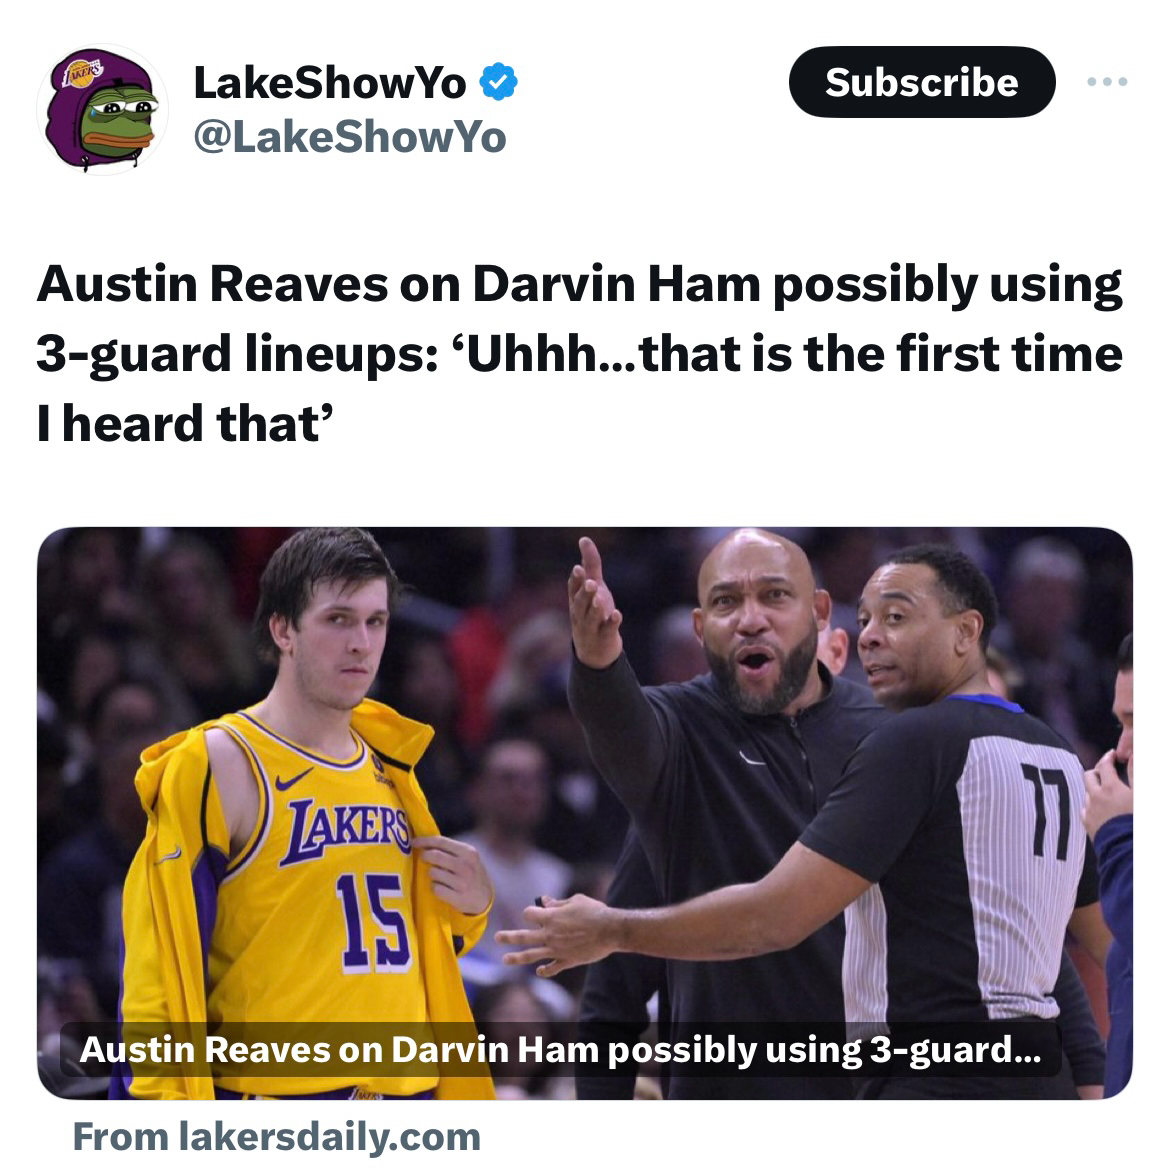
Task: Follow the 'From lakersdaily.com' source link
Action: point(276,1137)
